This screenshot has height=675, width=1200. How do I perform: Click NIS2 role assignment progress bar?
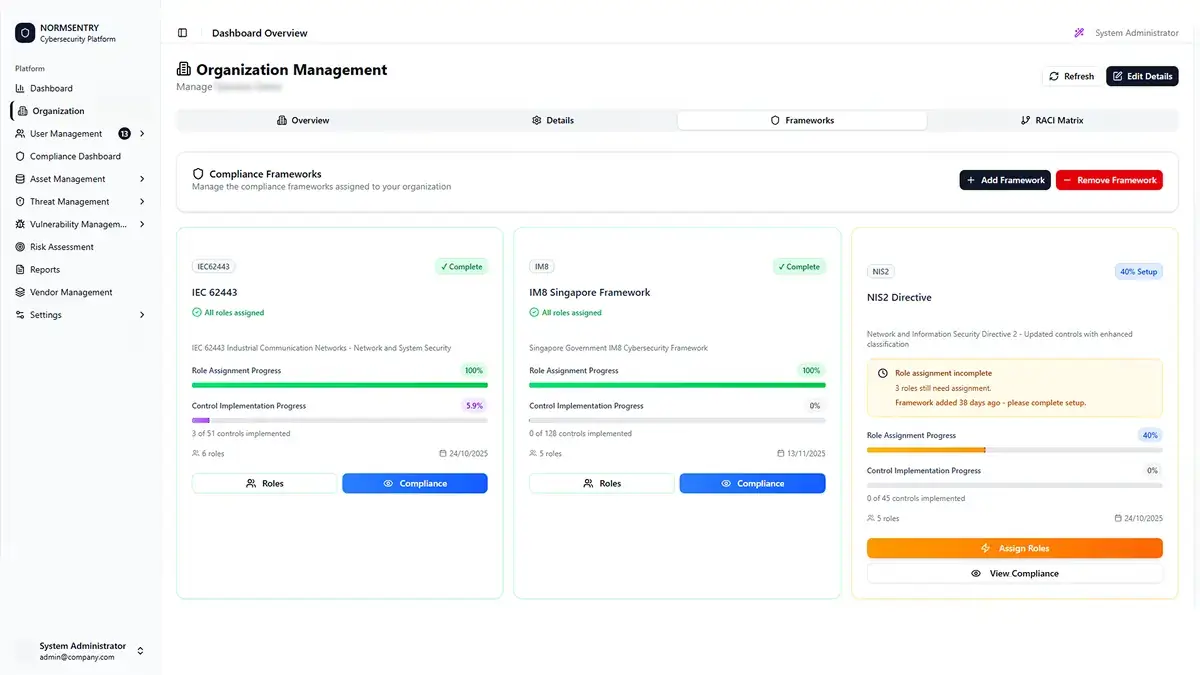[1015, 450]
